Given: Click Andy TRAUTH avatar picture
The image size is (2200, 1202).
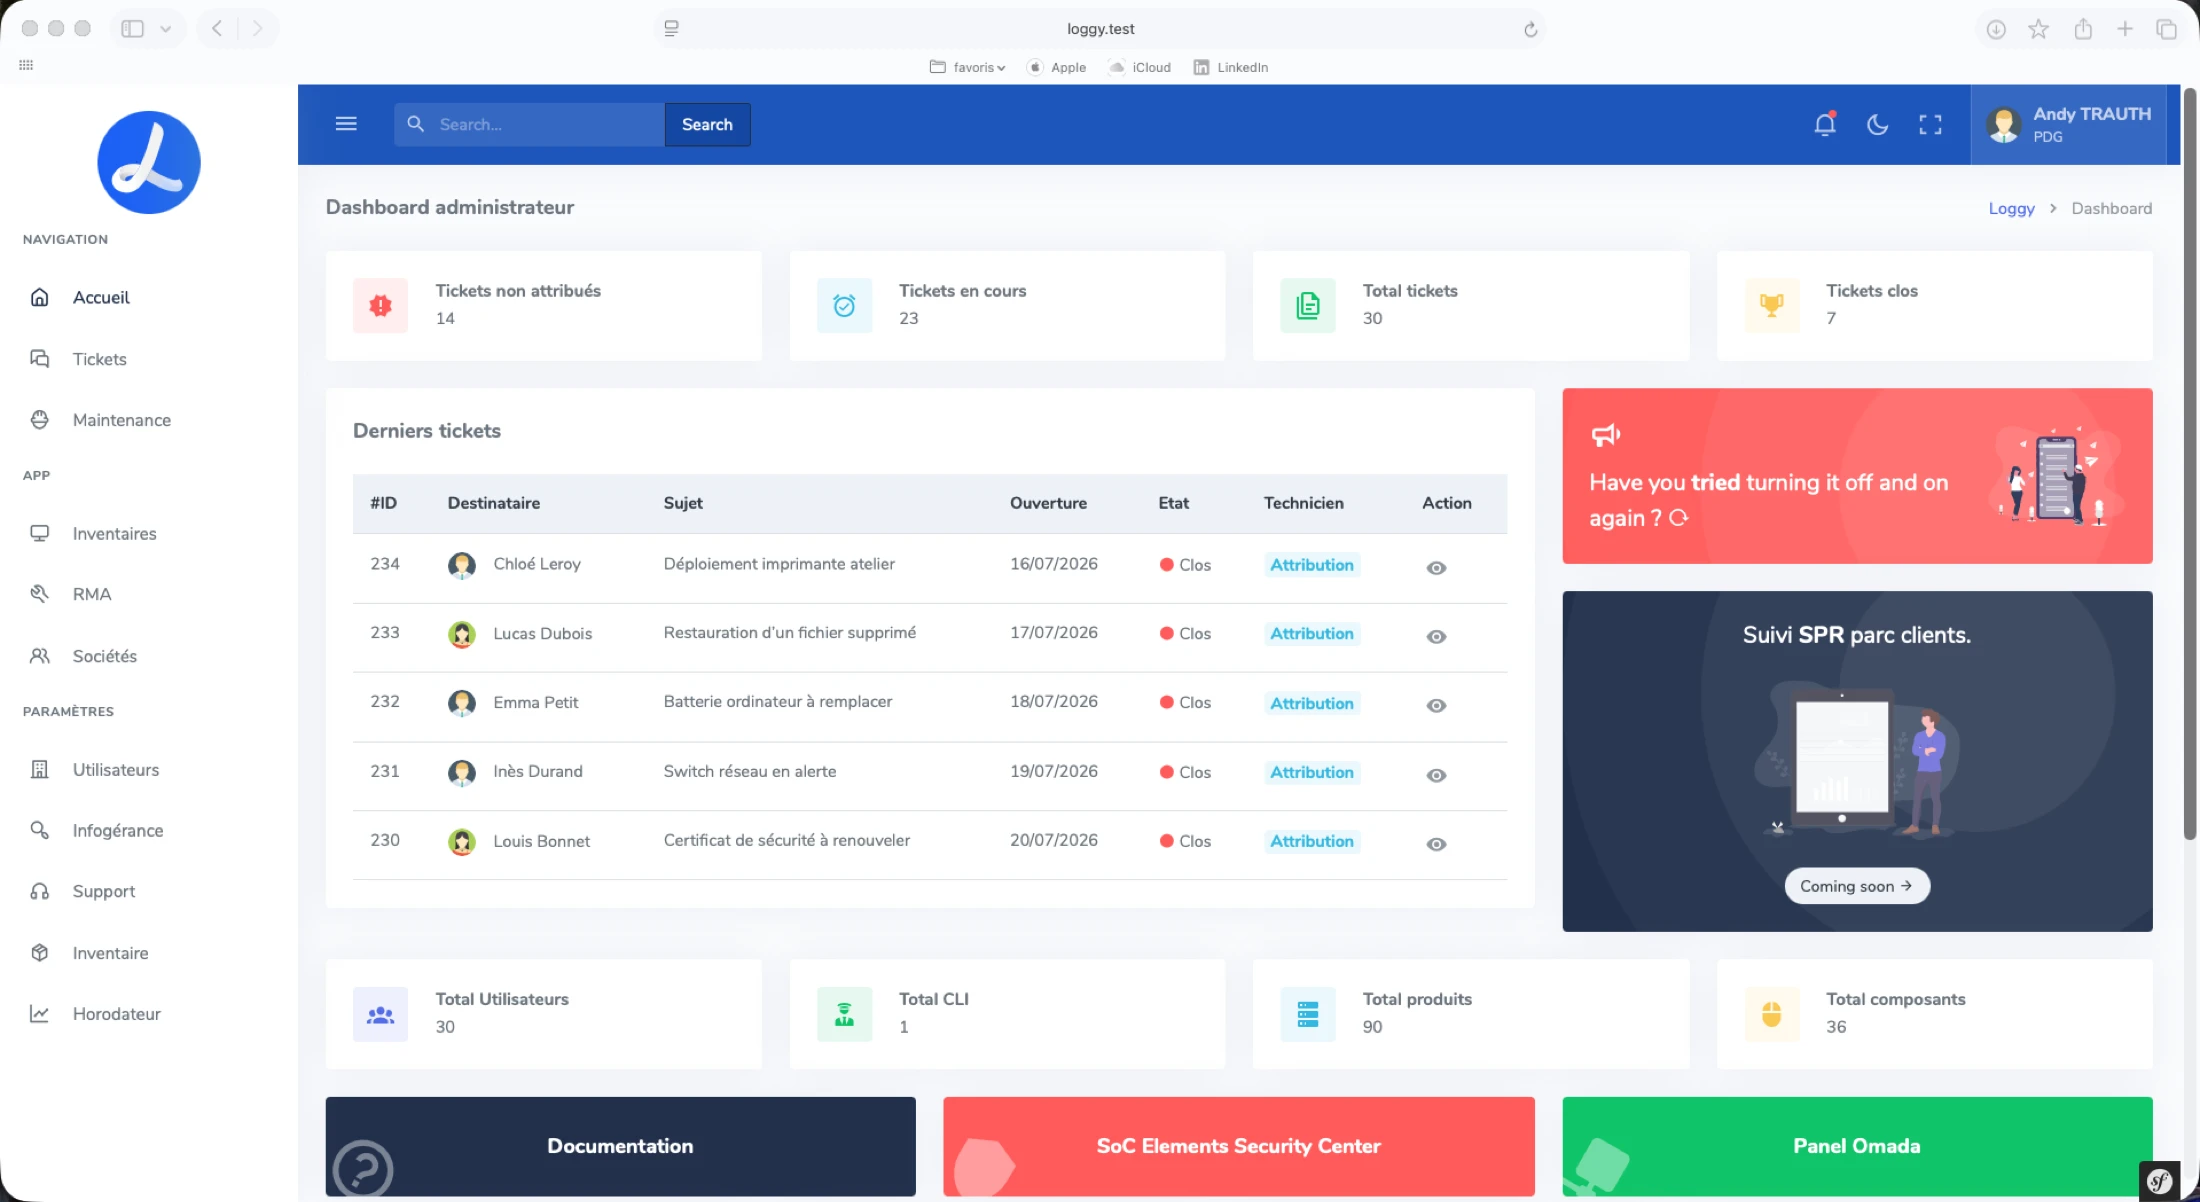Looking at the screenshot, I should pyautogui.click(x=2004, y=124).
